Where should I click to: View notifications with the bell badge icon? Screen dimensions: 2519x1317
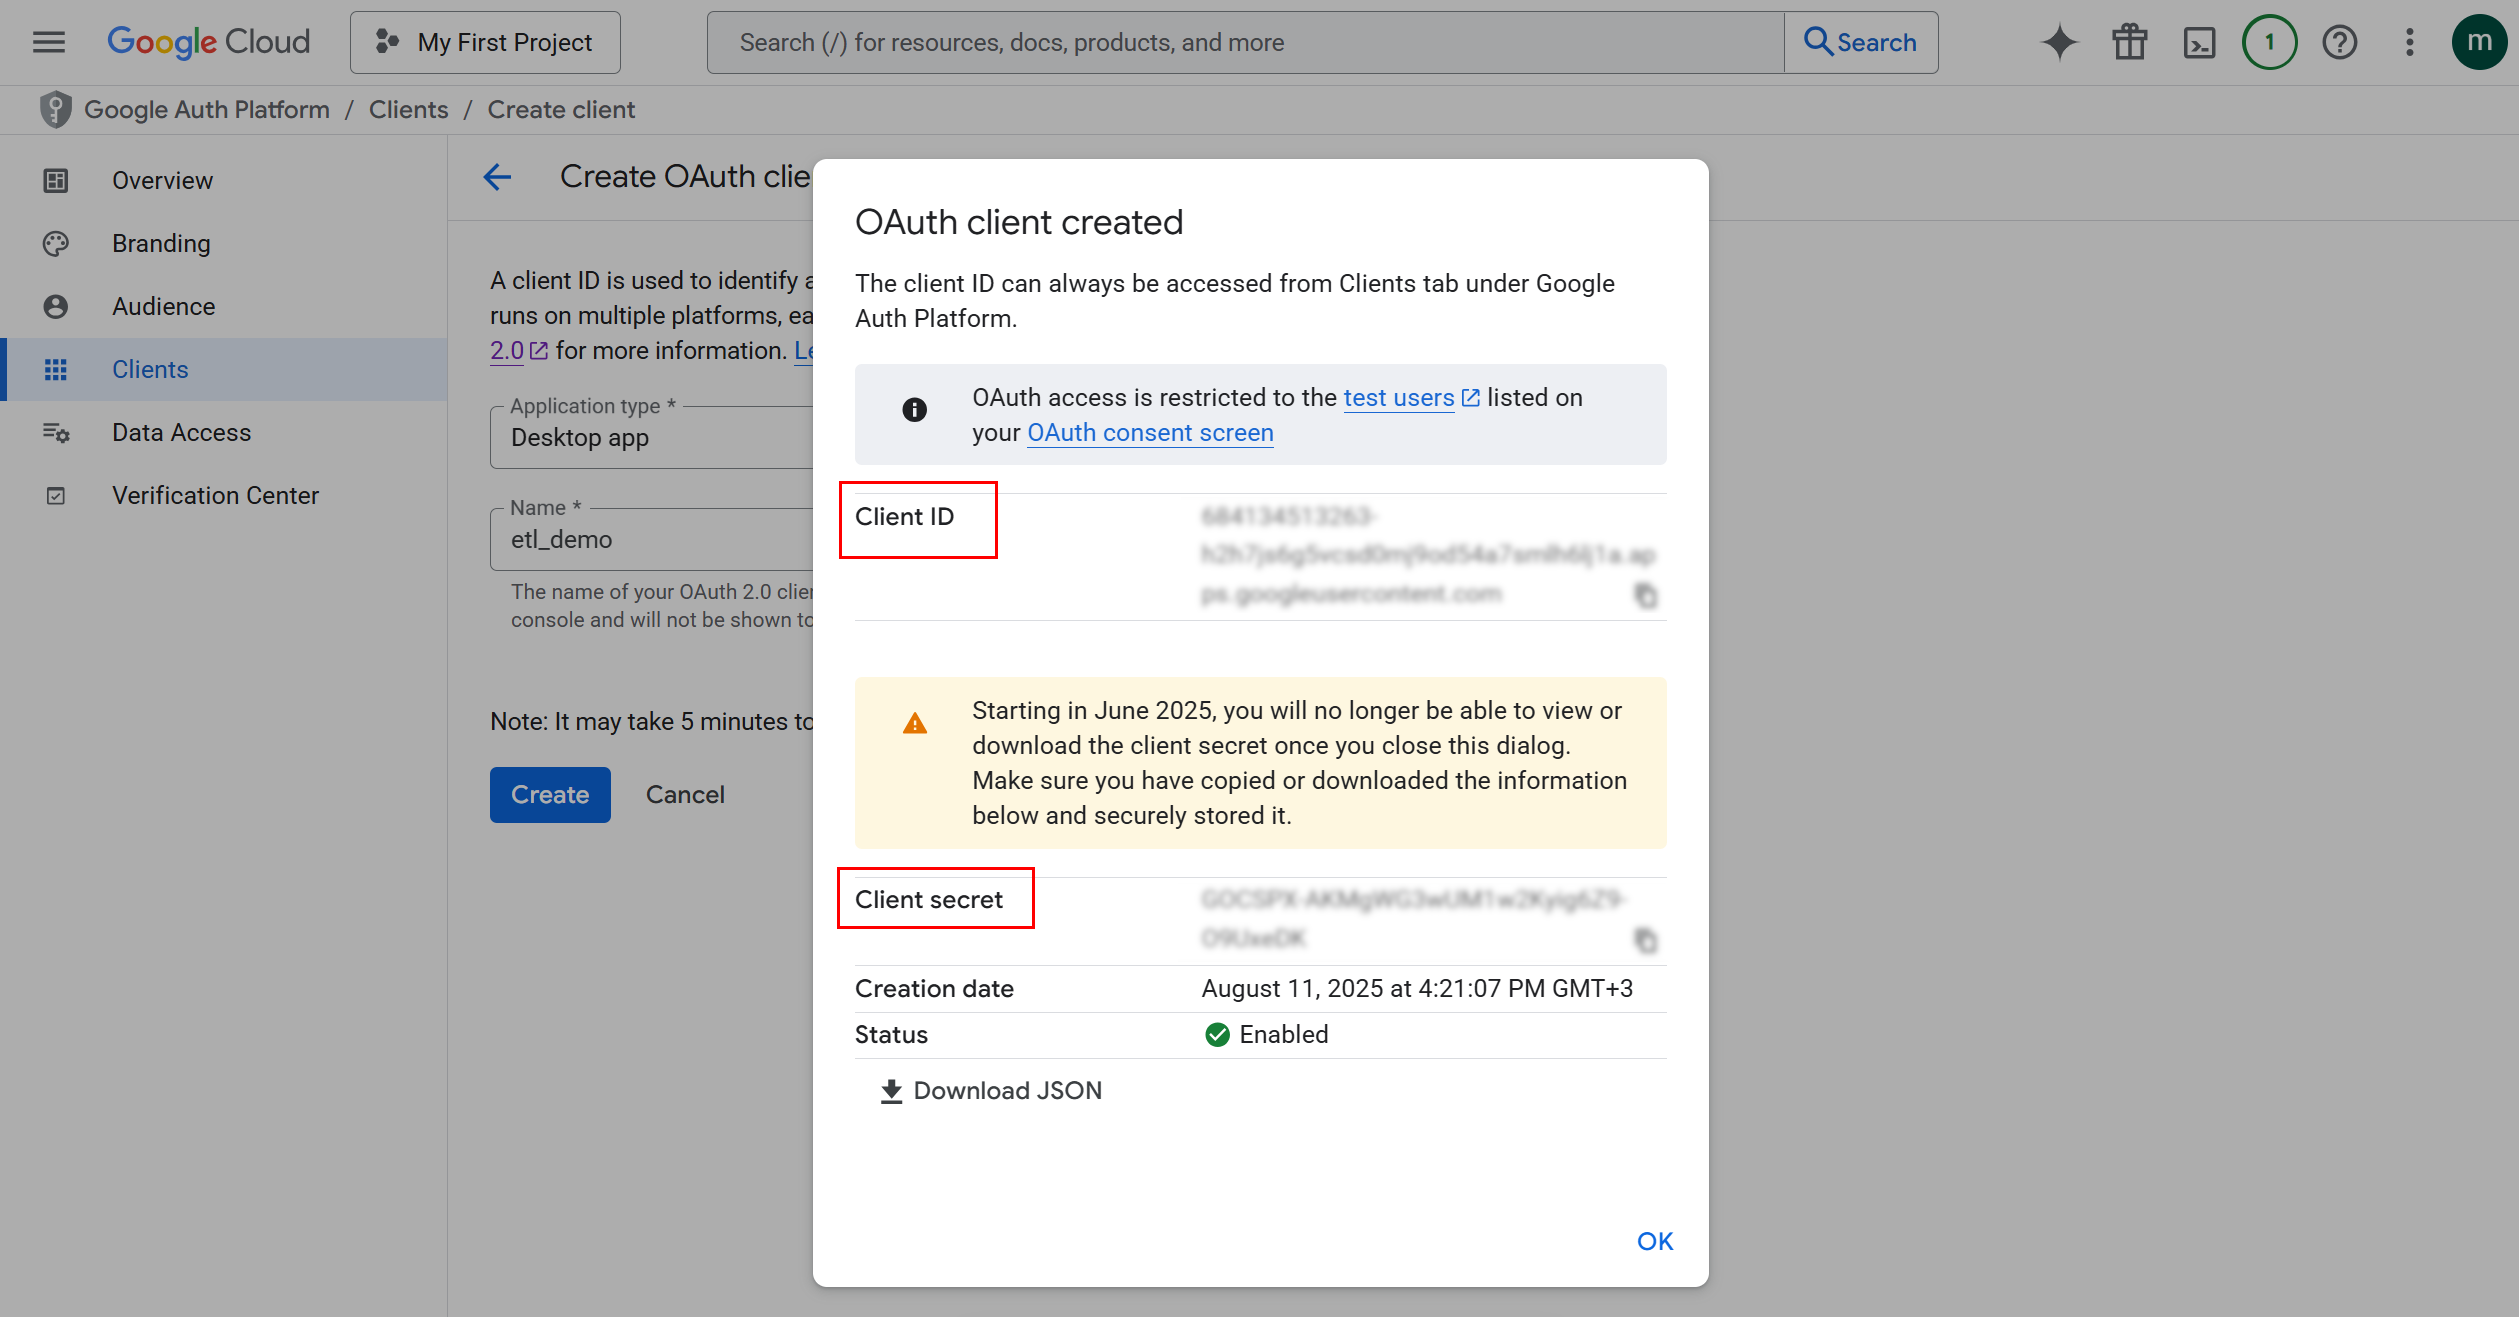point(2269,42)
